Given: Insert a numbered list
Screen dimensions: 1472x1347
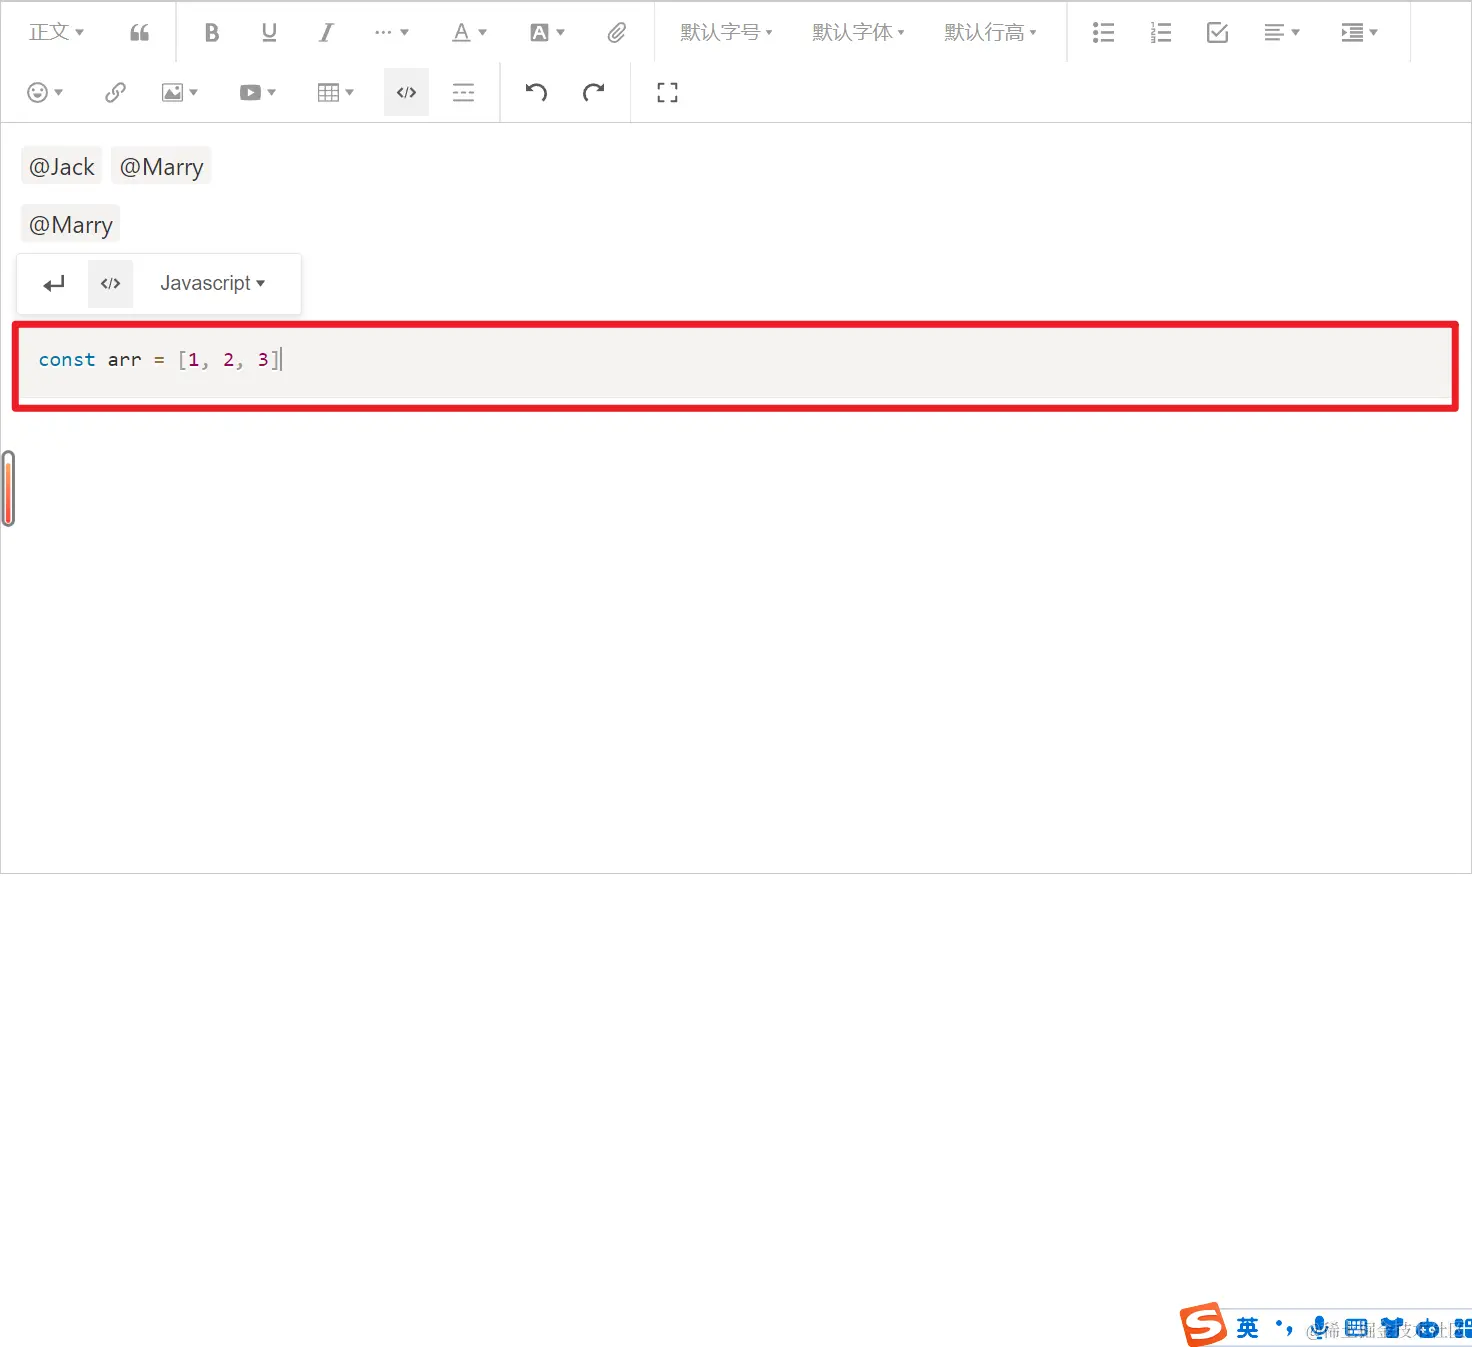Looking at the screenshot, I should point(1160,32).
